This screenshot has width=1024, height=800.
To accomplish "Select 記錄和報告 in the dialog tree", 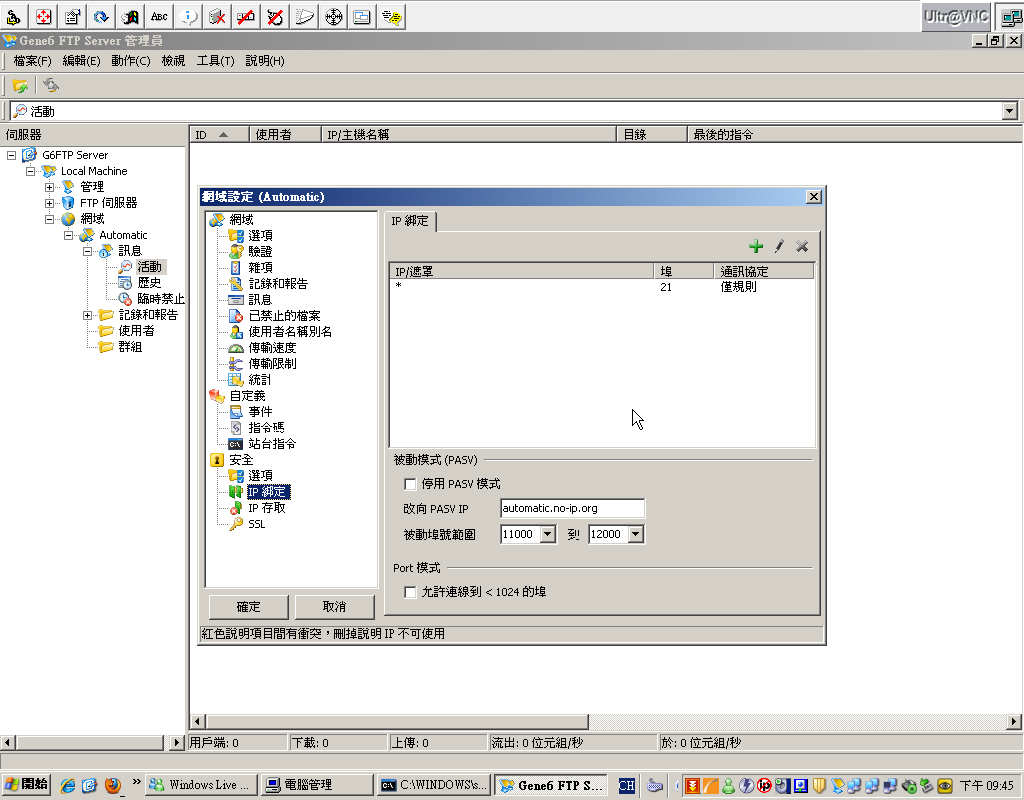I will (278, 283).
